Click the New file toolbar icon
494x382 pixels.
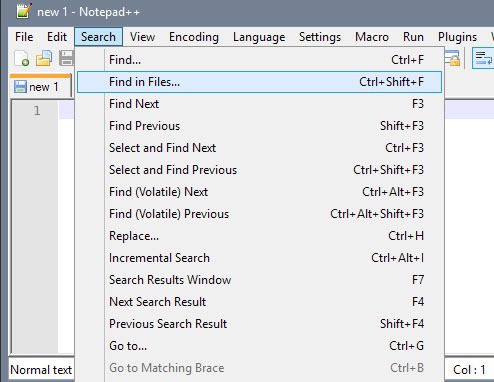[21, 58]
